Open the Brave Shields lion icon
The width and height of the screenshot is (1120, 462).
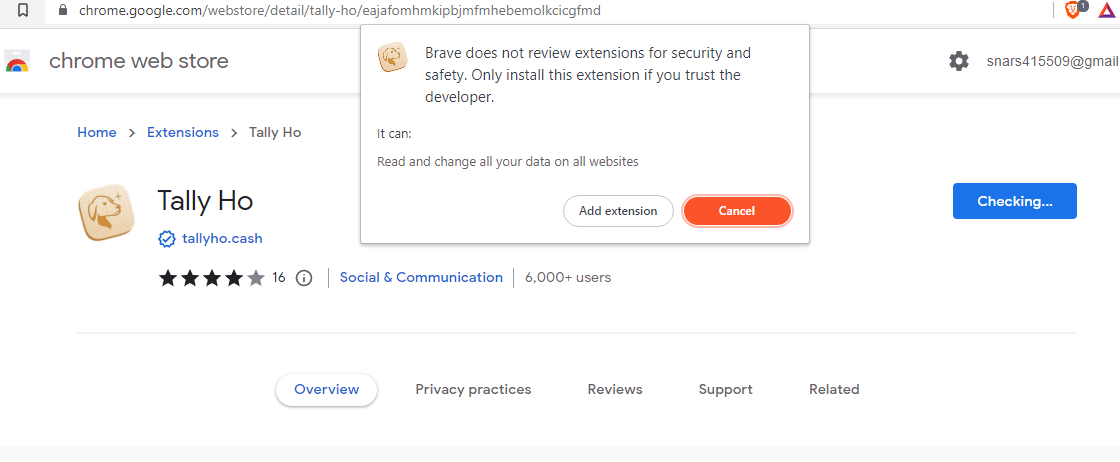tap(1073, 10)
